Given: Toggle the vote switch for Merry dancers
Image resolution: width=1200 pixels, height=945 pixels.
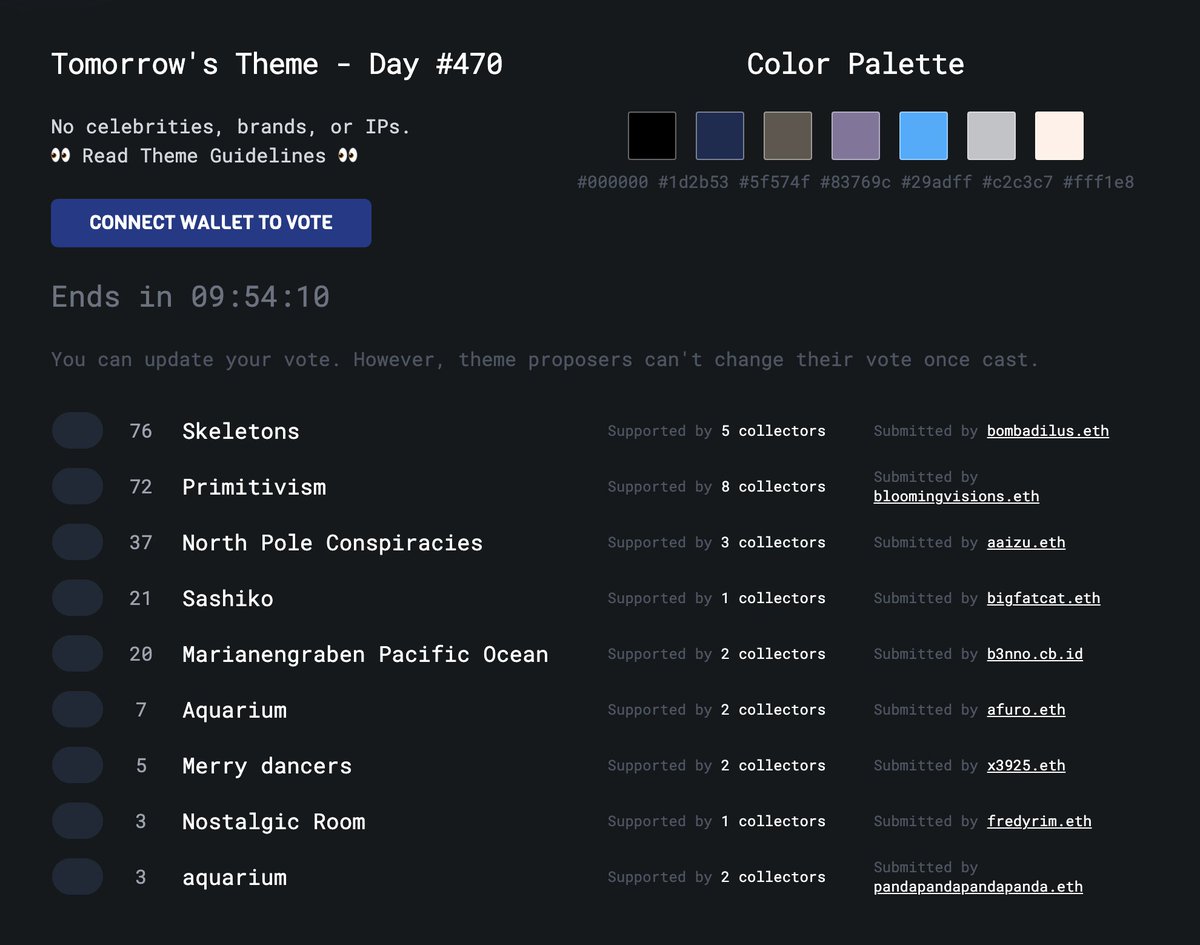Looking at the screenshot, I should coord(77,766).
